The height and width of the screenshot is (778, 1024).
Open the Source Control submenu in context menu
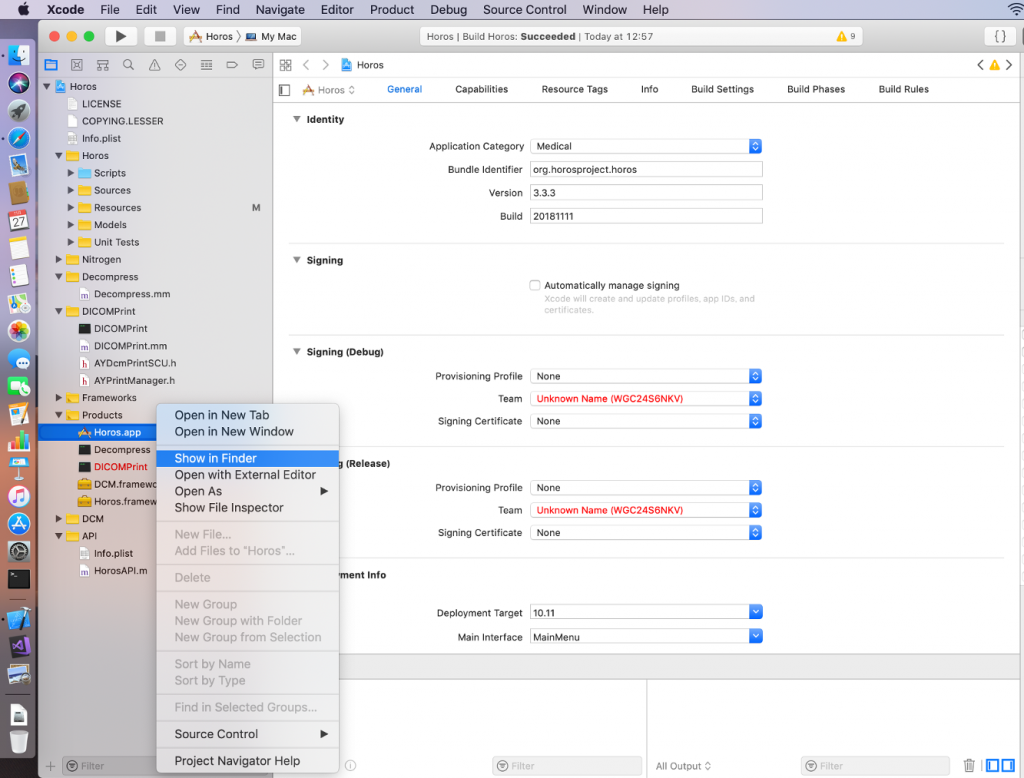(x=248, y=734)
